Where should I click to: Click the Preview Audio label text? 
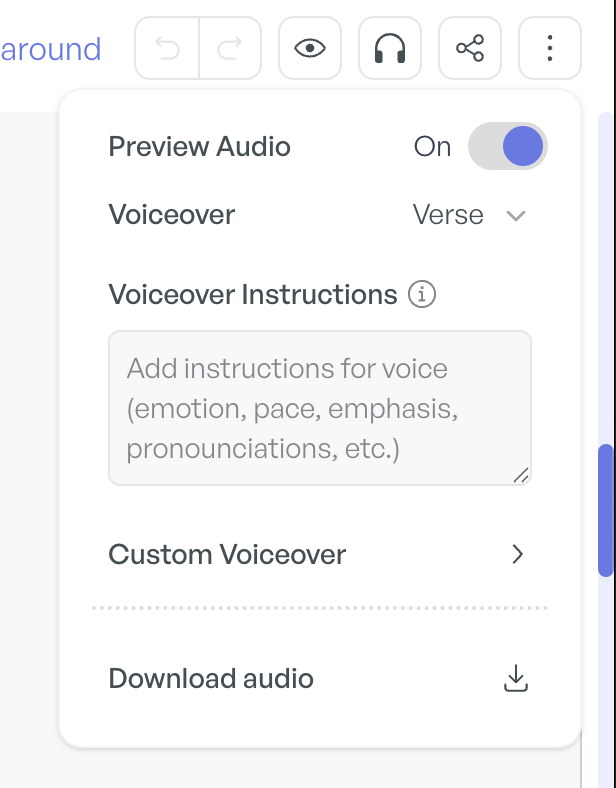pos(199,147)
